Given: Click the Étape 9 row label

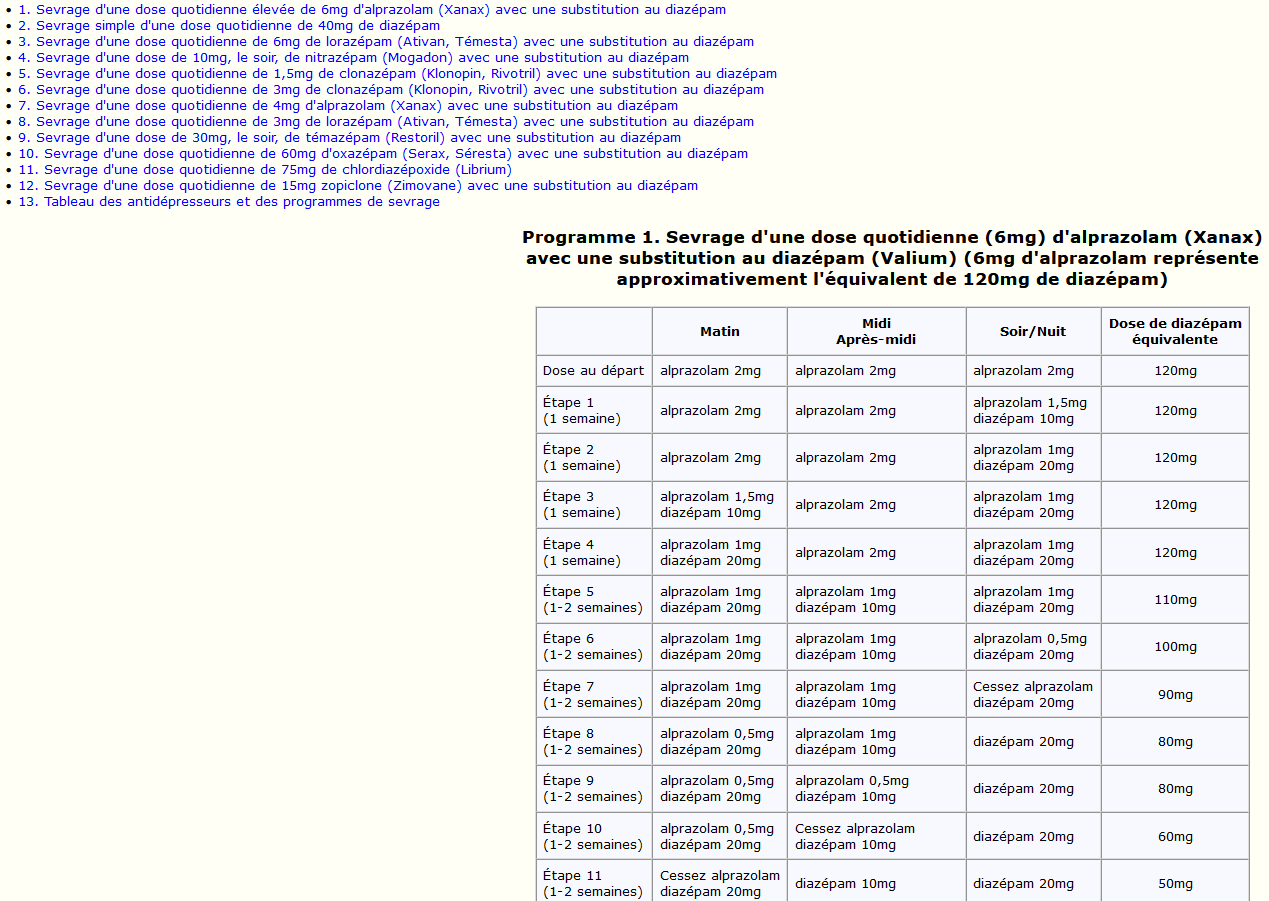Looking at the screenshot, I should pos(593,788).
